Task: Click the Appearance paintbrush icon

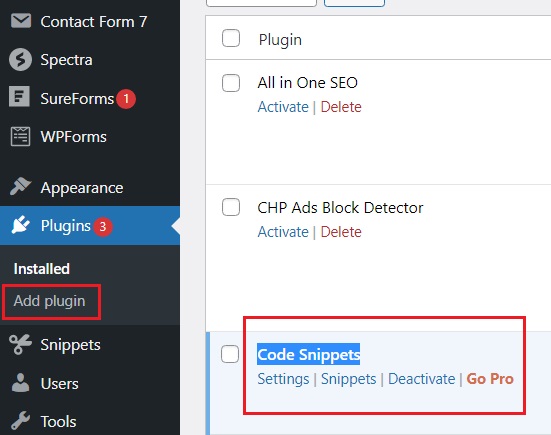Action: (x=20, y=186)
